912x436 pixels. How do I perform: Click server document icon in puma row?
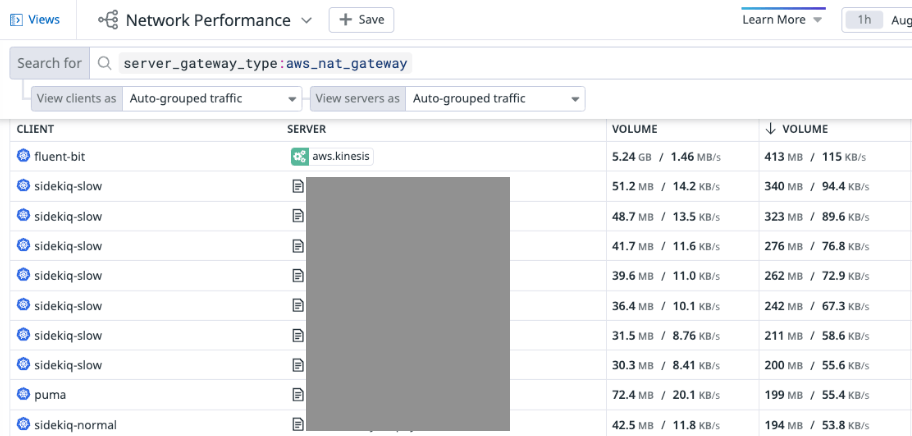click(x=298, y=395)
